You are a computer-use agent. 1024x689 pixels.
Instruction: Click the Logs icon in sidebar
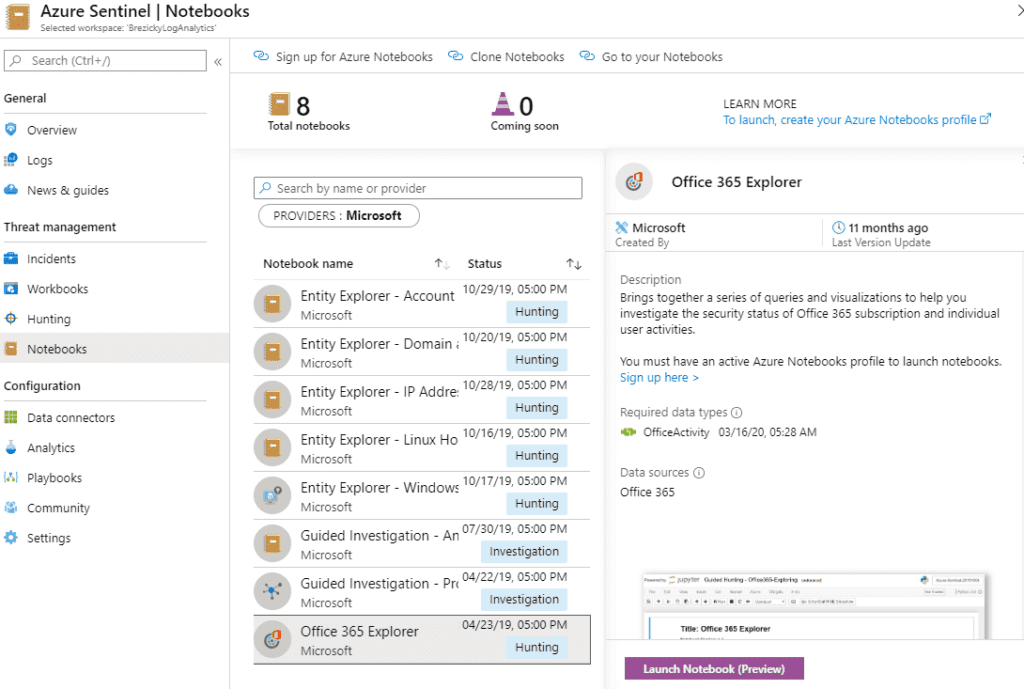tap(10, 159)
